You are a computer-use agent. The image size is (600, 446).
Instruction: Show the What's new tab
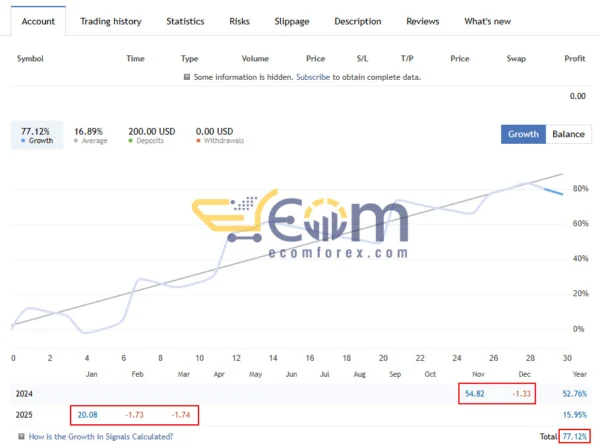(x=487, y=21)
